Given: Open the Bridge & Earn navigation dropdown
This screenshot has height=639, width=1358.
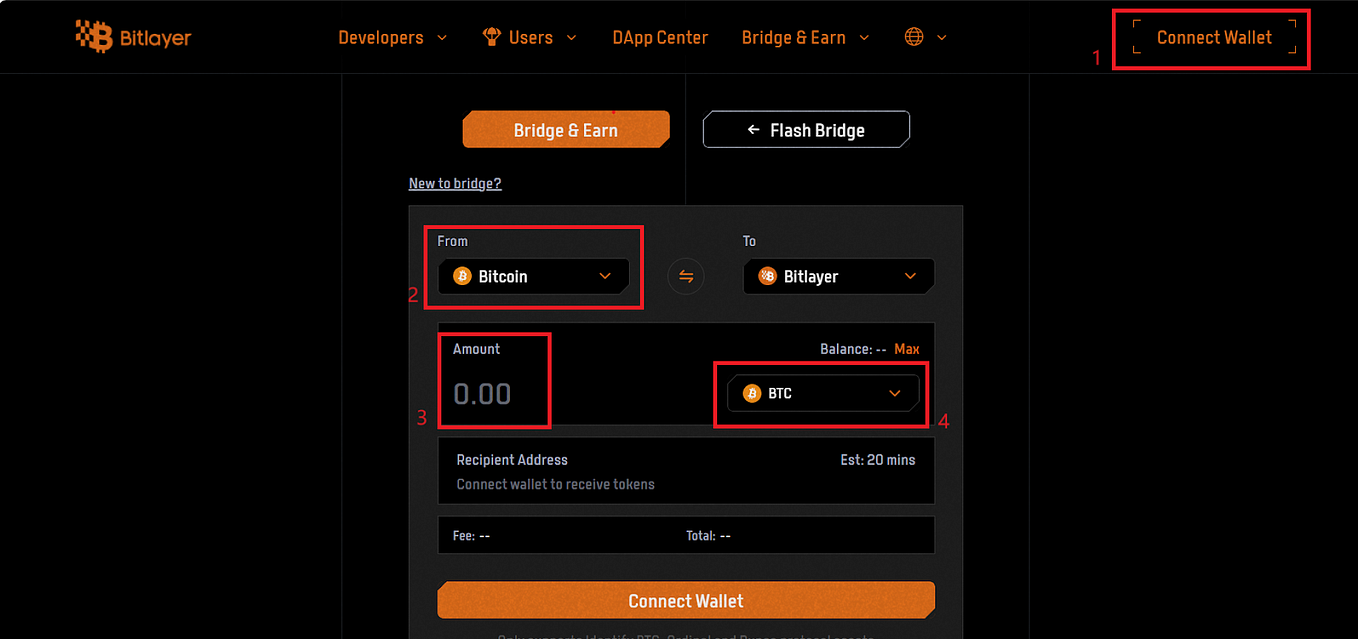Looking at the screenshot, I should [805, 37].
